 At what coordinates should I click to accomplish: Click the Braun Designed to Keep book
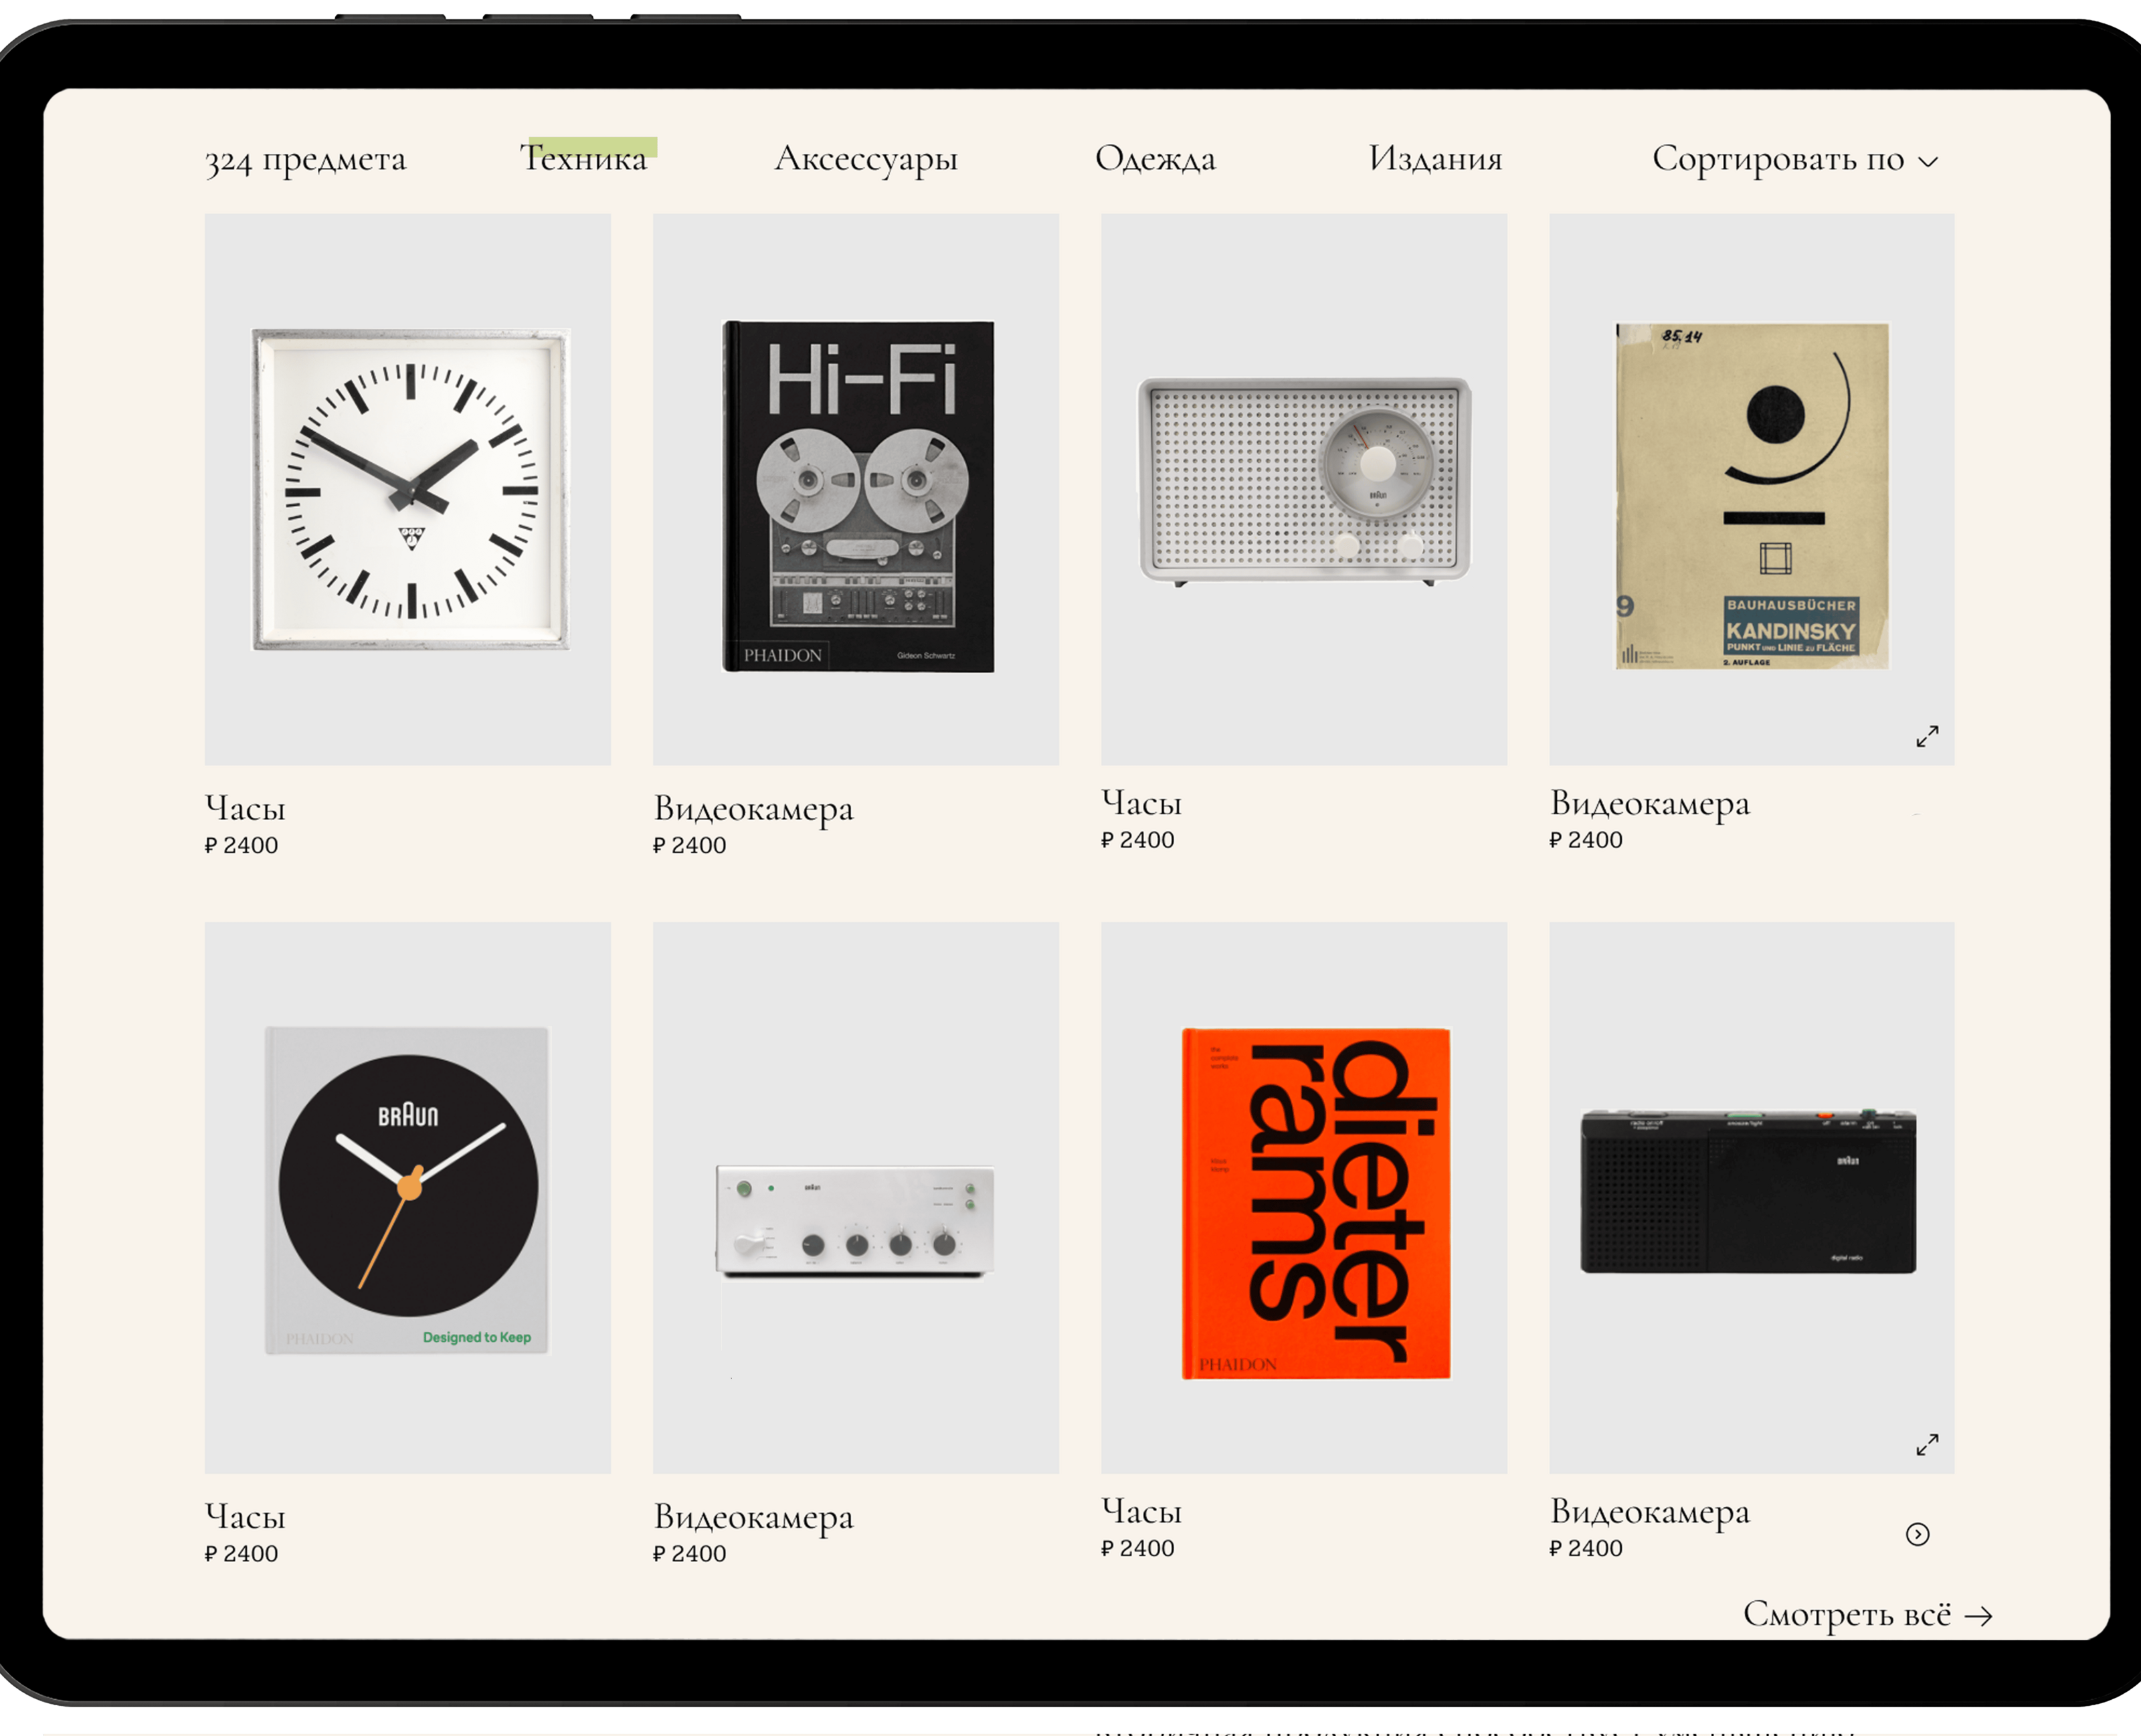coord(406,1190)
